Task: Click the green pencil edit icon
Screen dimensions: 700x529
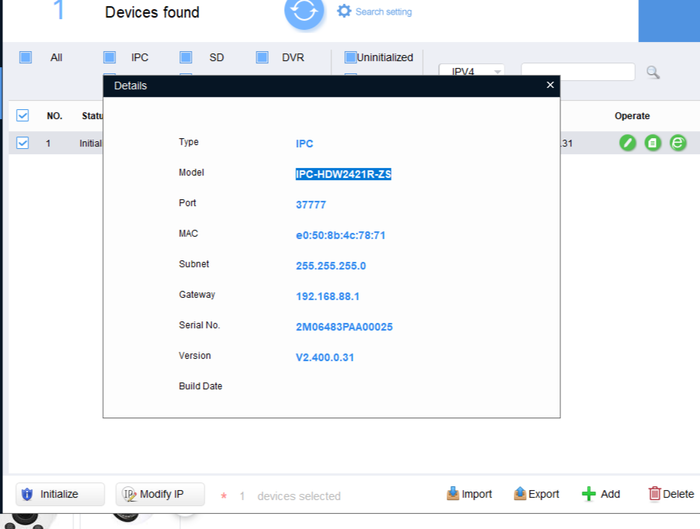Action: [x=628, y=143]
